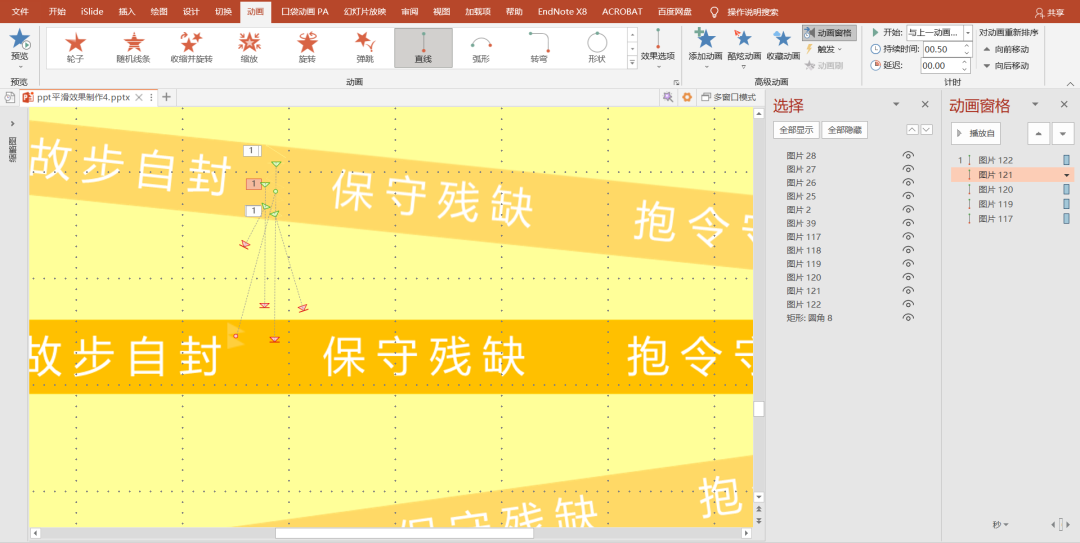Close the ppt平滑效果制作4.pptx document tab
The width and height of the screenshot is (1080, 543).
[138, 97]
